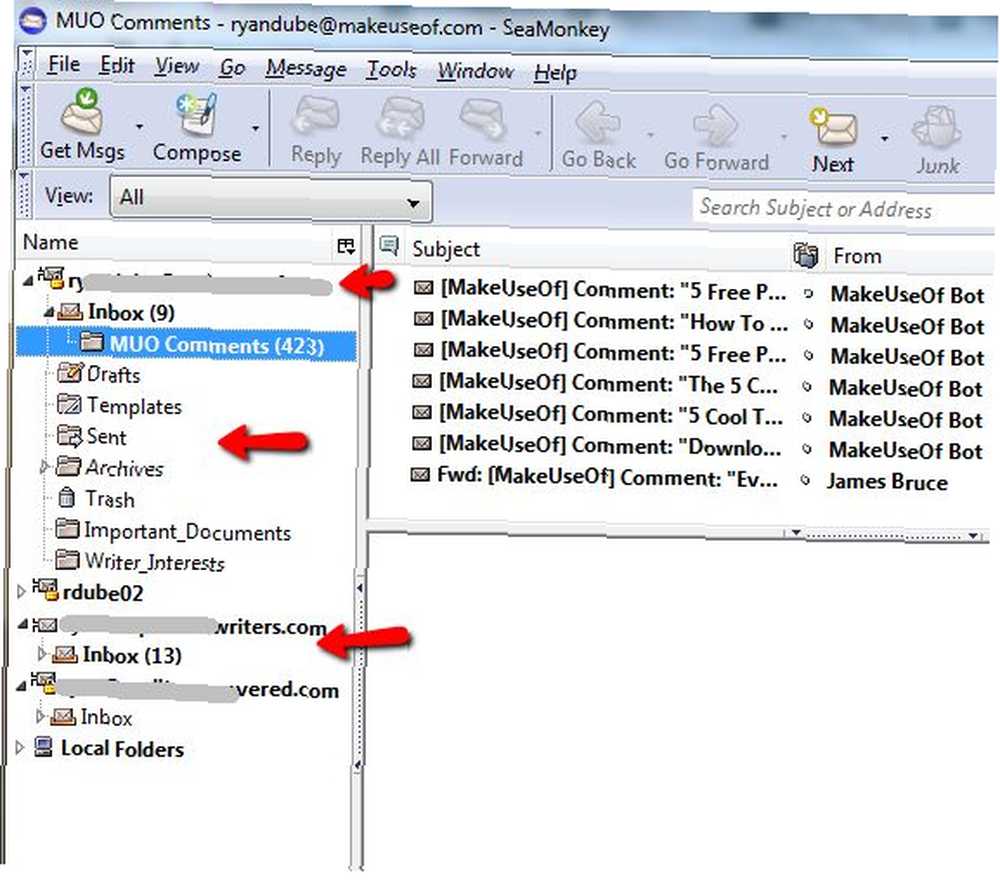Viewport: 1000px width, 885px height.
Task: Select the Archives folder icon
Action: [x=68, y=466]
